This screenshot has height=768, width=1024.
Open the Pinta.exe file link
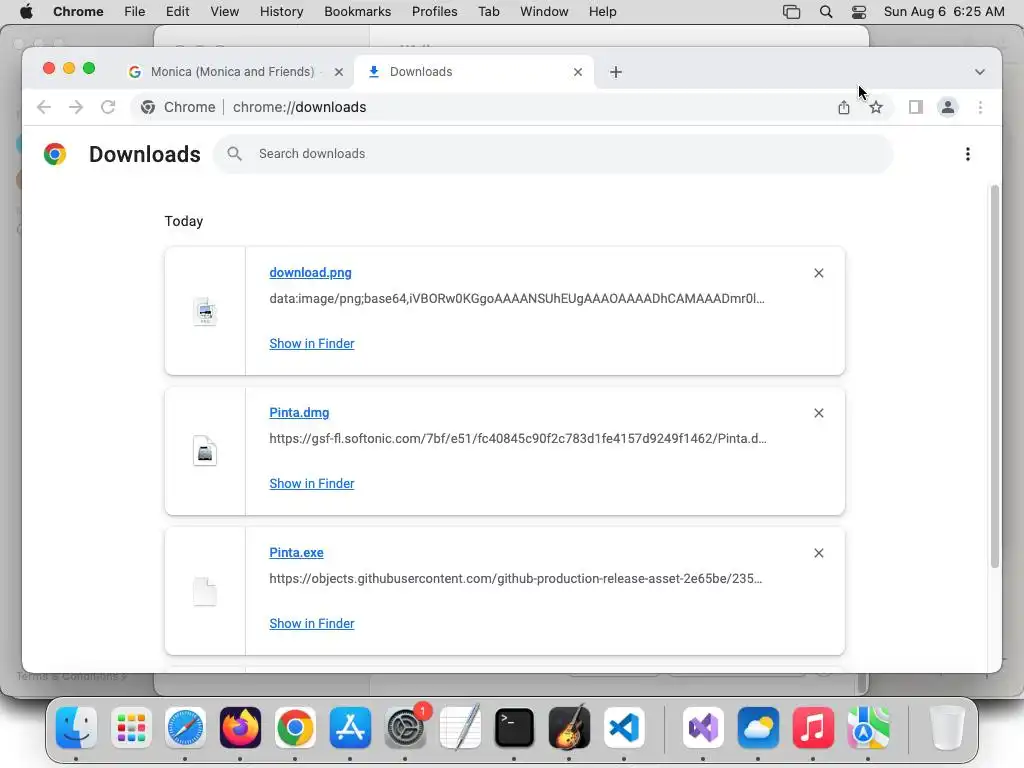(x=296, y=552)
